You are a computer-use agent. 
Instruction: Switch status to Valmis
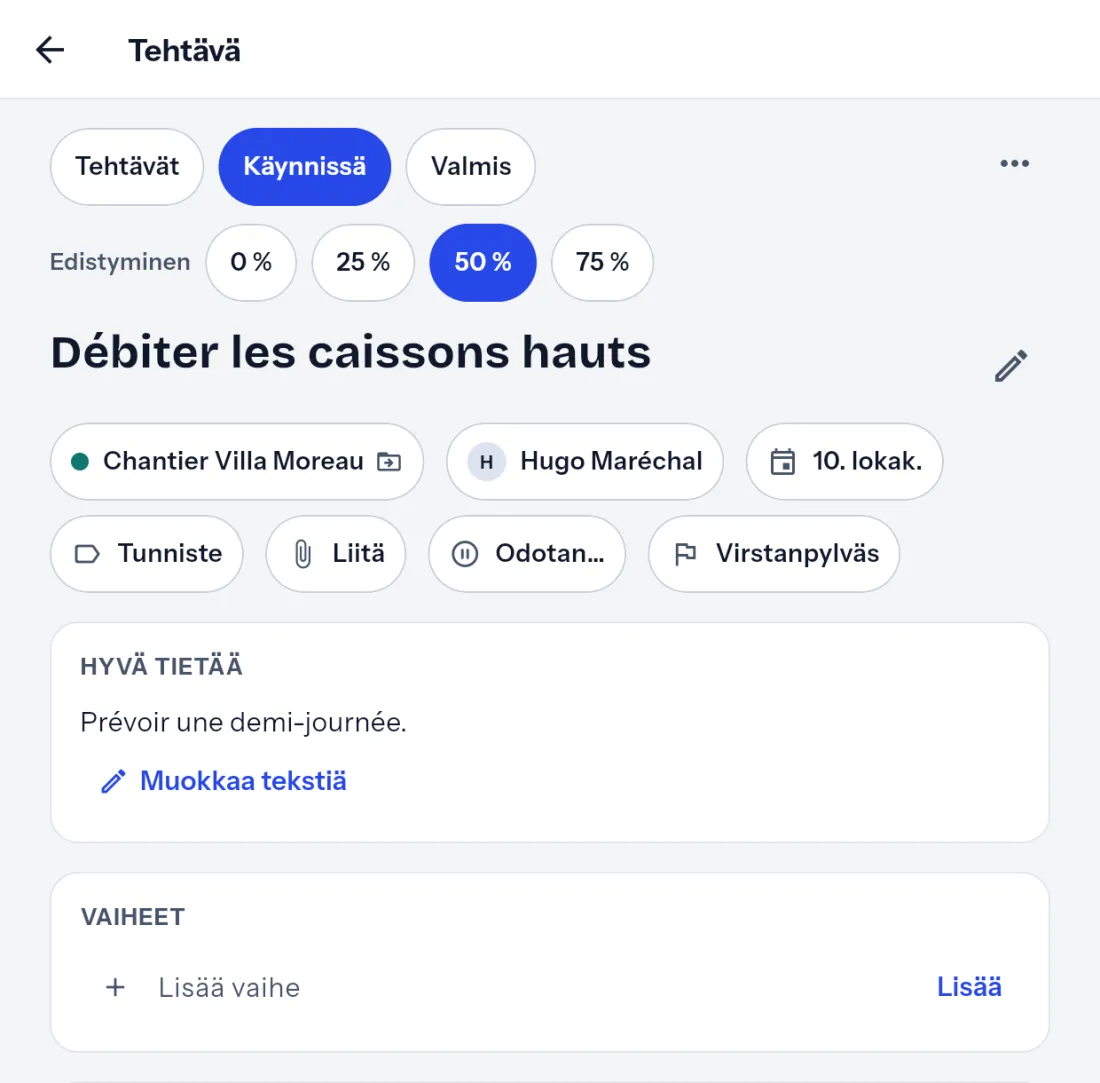coord(471,167)
